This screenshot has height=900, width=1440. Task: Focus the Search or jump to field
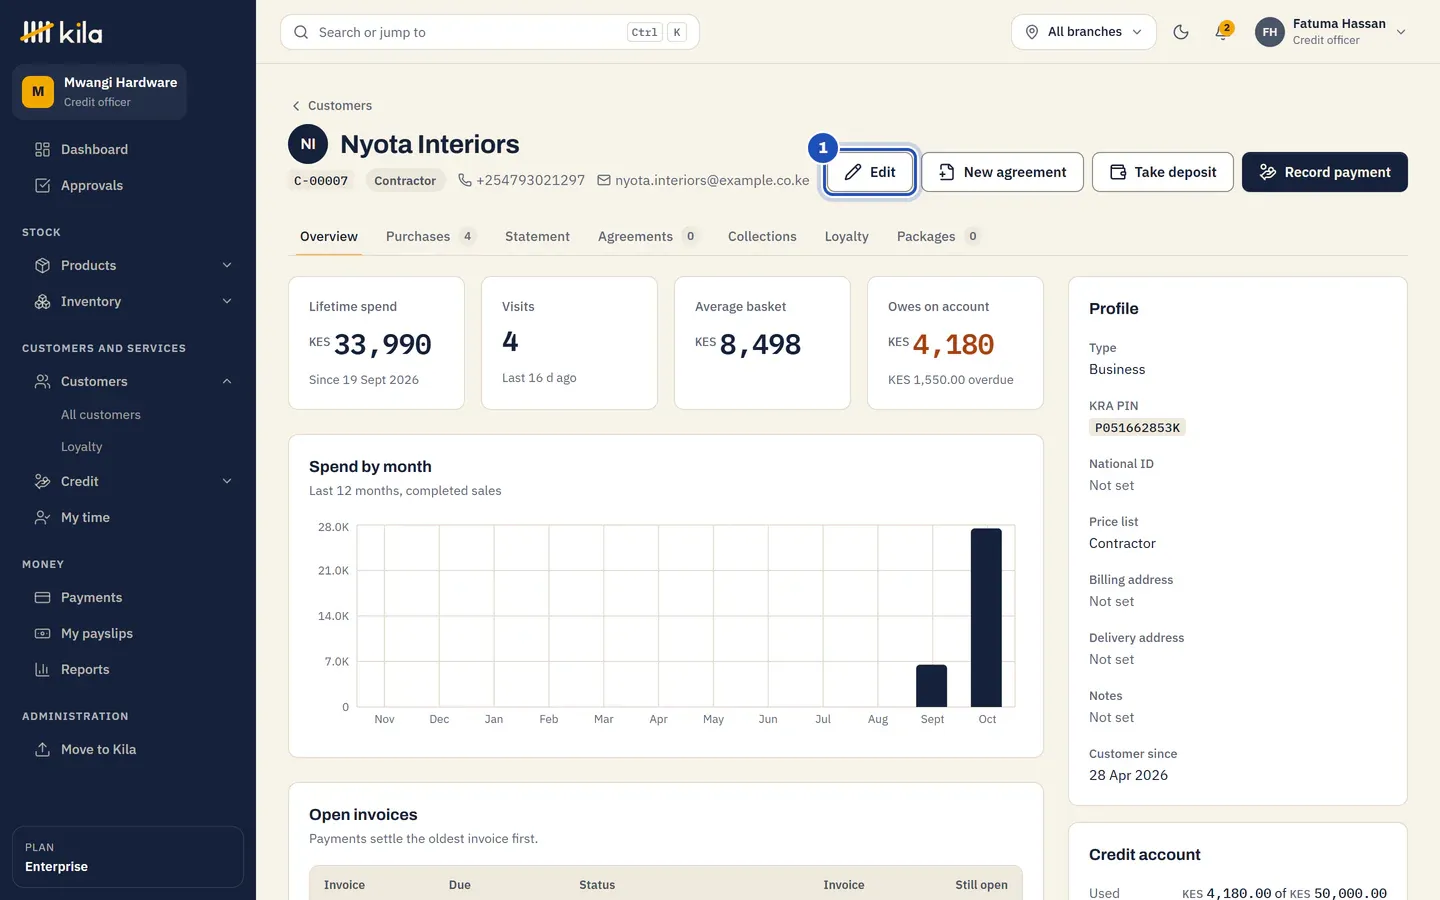click(490, 32)
